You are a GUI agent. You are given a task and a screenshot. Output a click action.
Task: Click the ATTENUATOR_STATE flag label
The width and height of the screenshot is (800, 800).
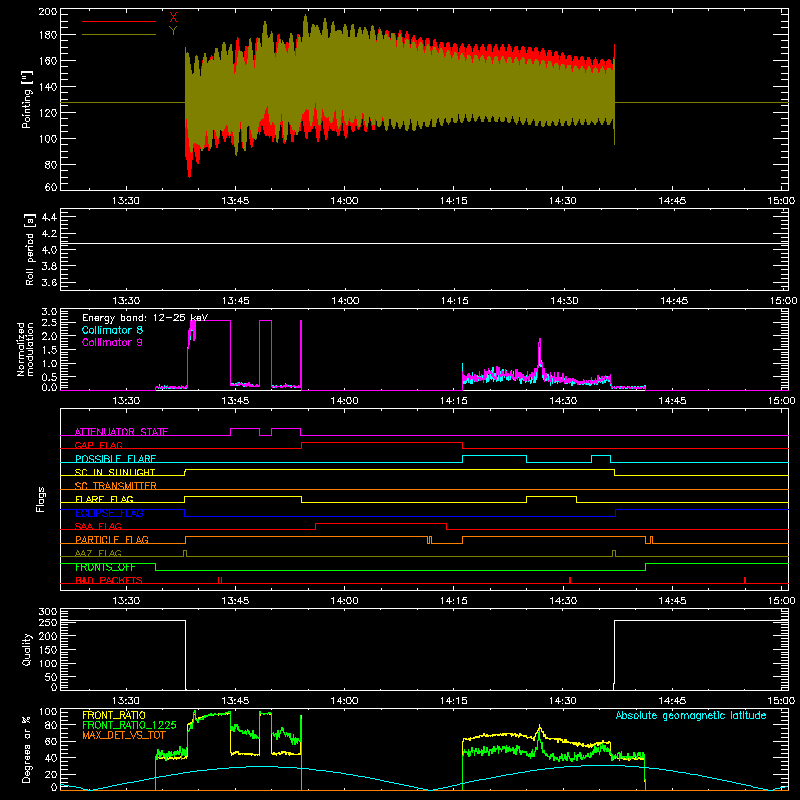pyautogui.click(x=121, y=432)
